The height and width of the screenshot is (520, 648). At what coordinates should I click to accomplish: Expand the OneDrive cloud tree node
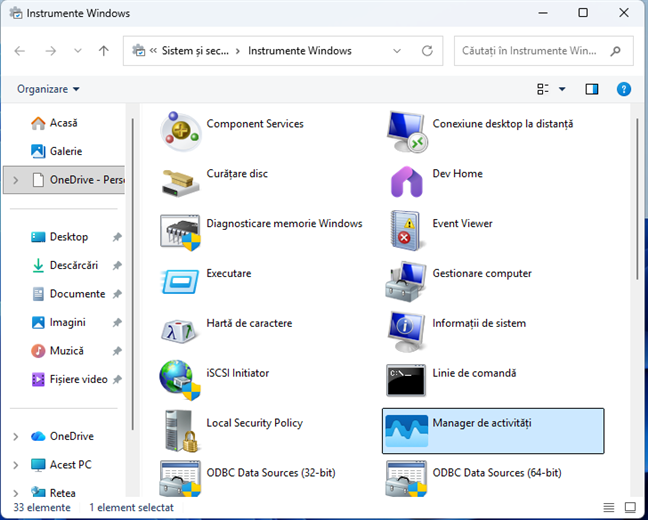click(16, 437)
